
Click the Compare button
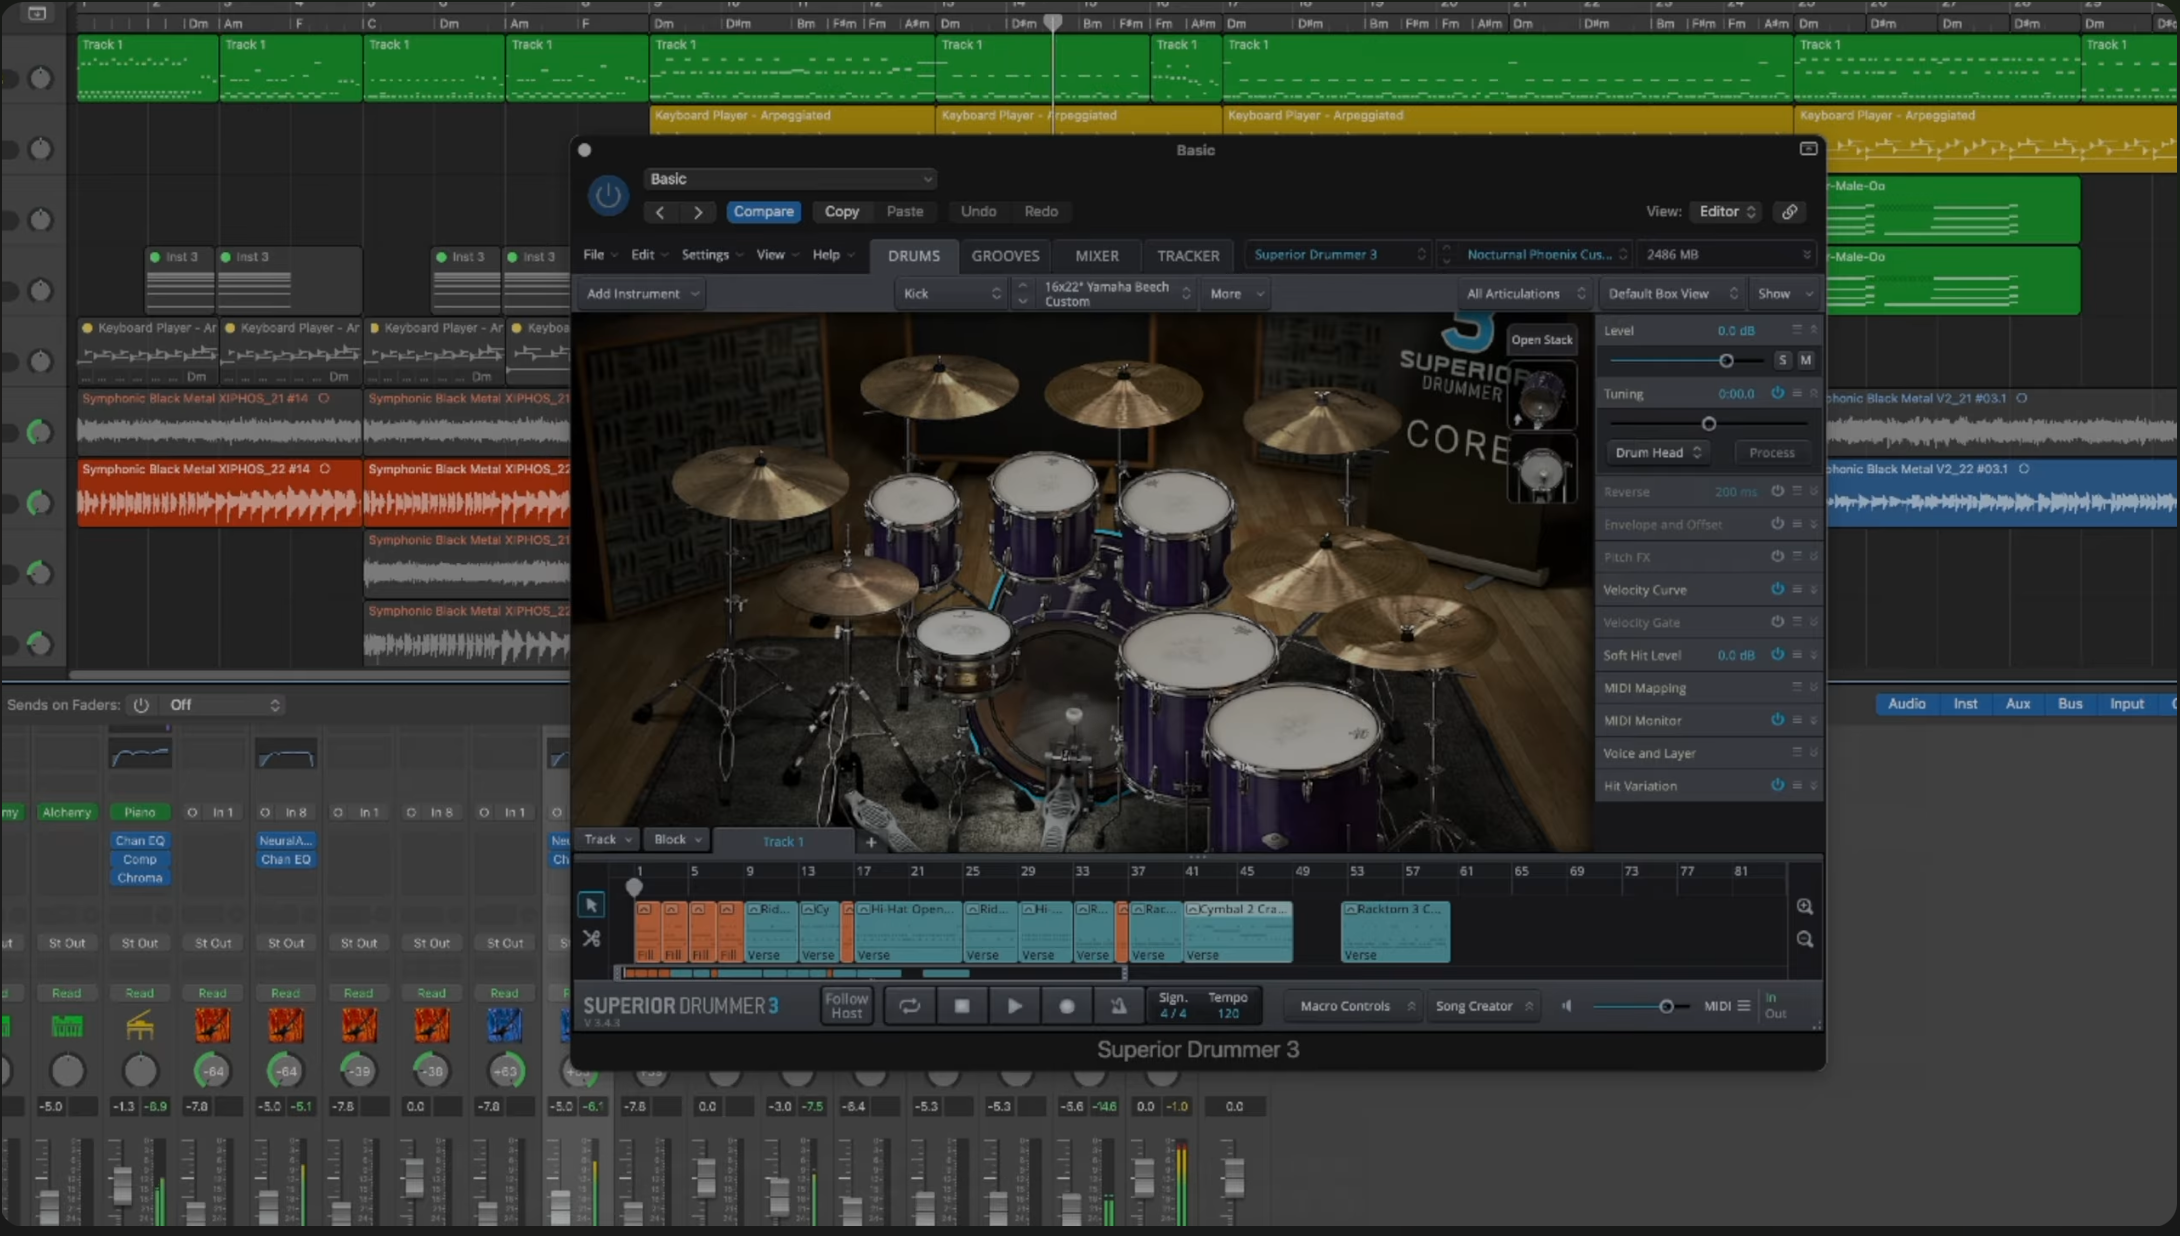(763, 212)
